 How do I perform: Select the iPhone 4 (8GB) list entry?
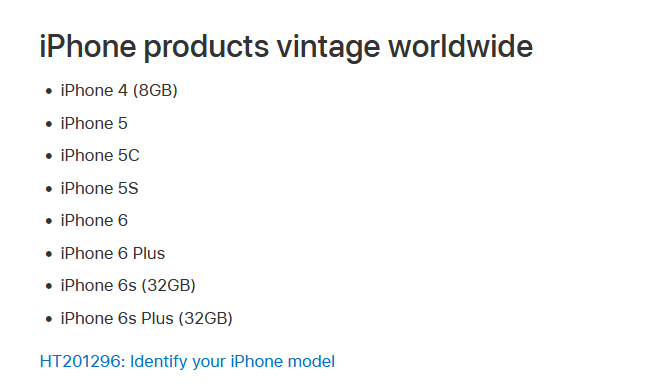119,91
